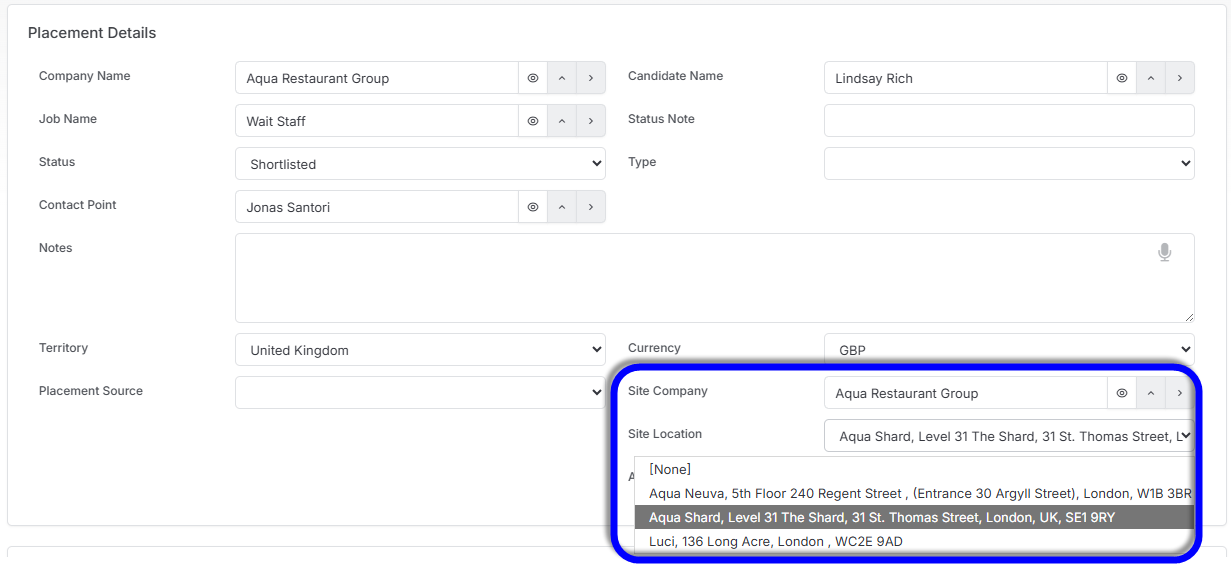
Task: View the Job Name record via eye icon
Action: (x=533, y=121)
